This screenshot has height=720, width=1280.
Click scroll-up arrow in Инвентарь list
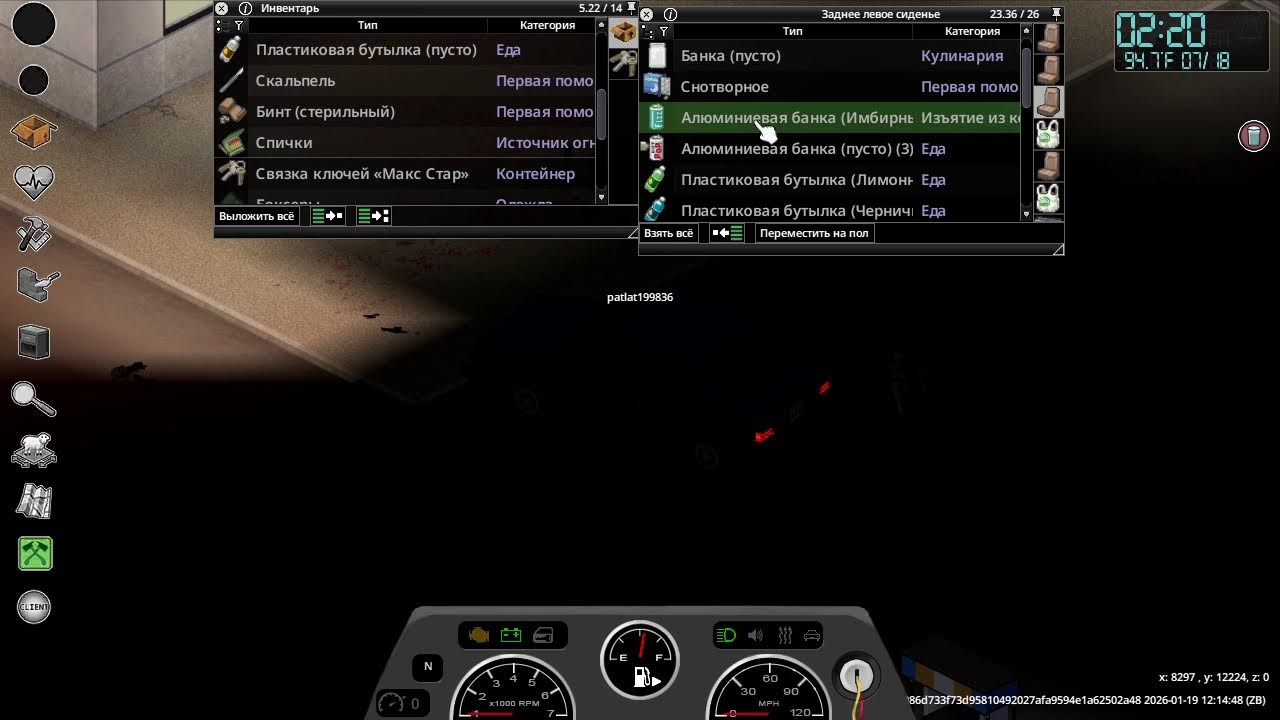(x=601, y=25)
